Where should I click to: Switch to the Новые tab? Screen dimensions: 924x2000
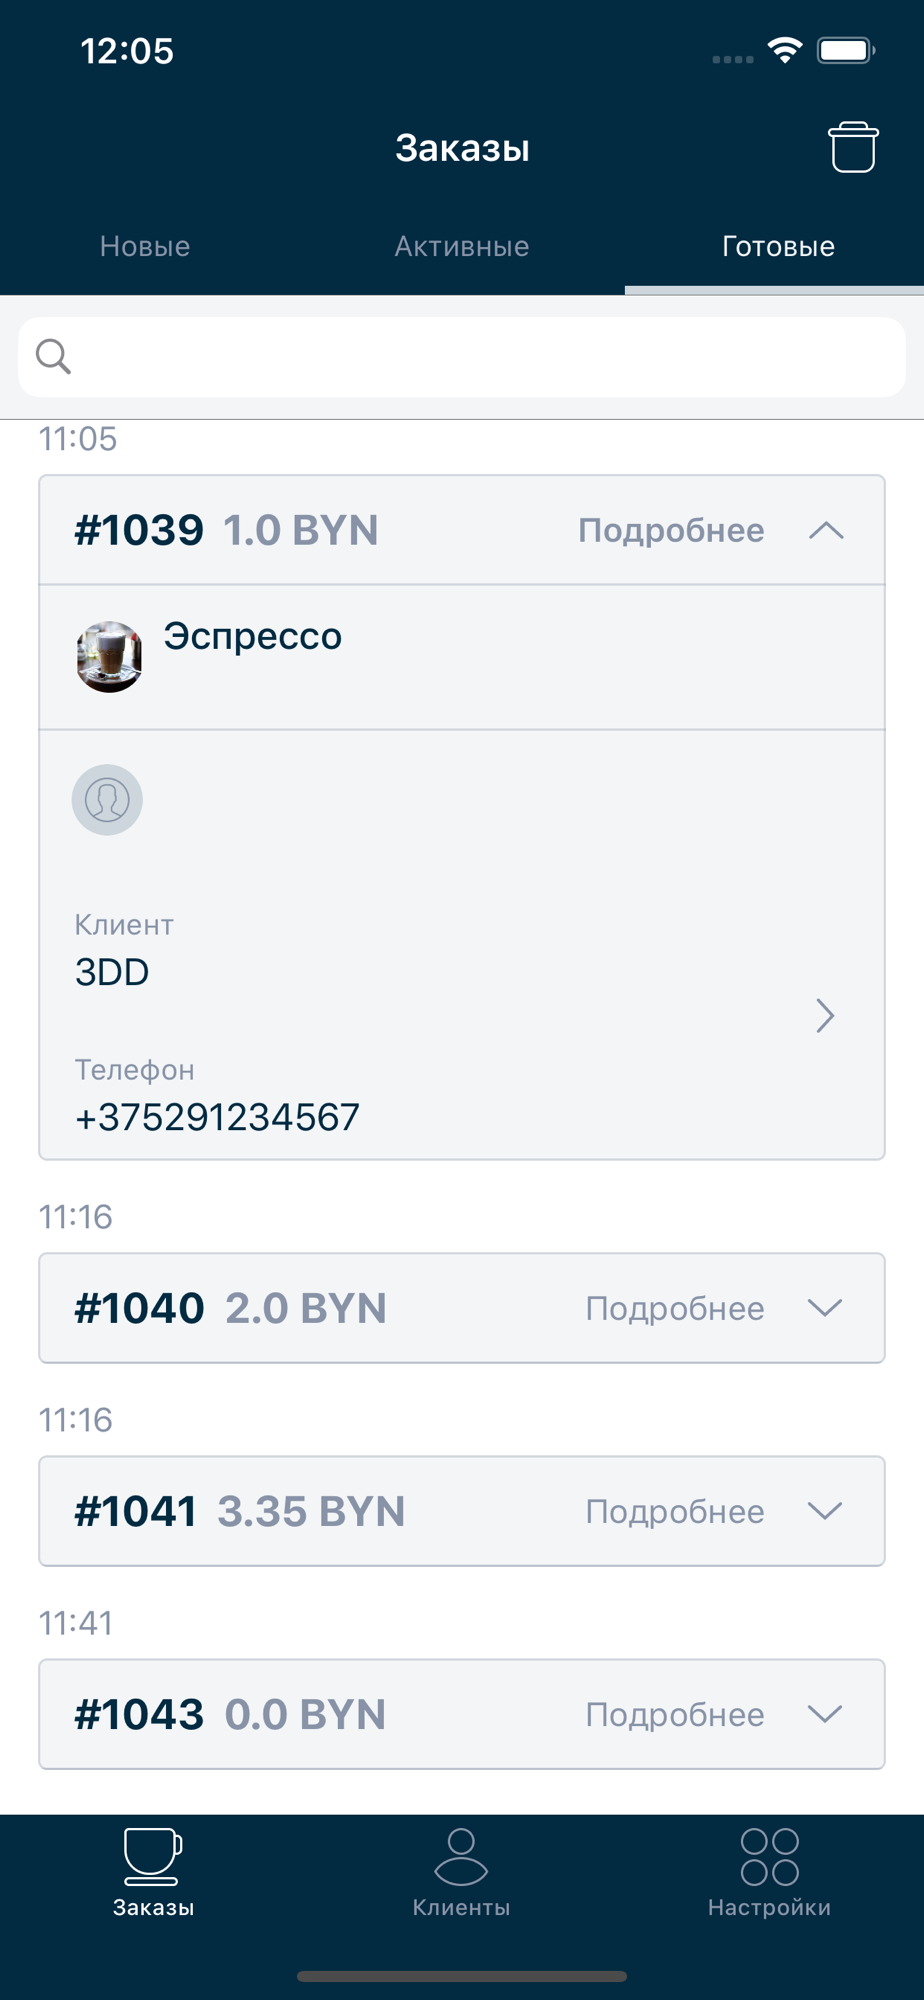pyautogui.click(x=145, y=246)
